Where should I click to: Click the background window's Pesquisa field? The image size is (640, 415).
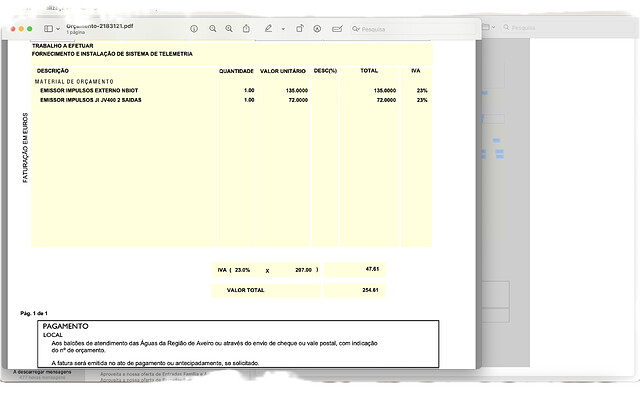565,27
